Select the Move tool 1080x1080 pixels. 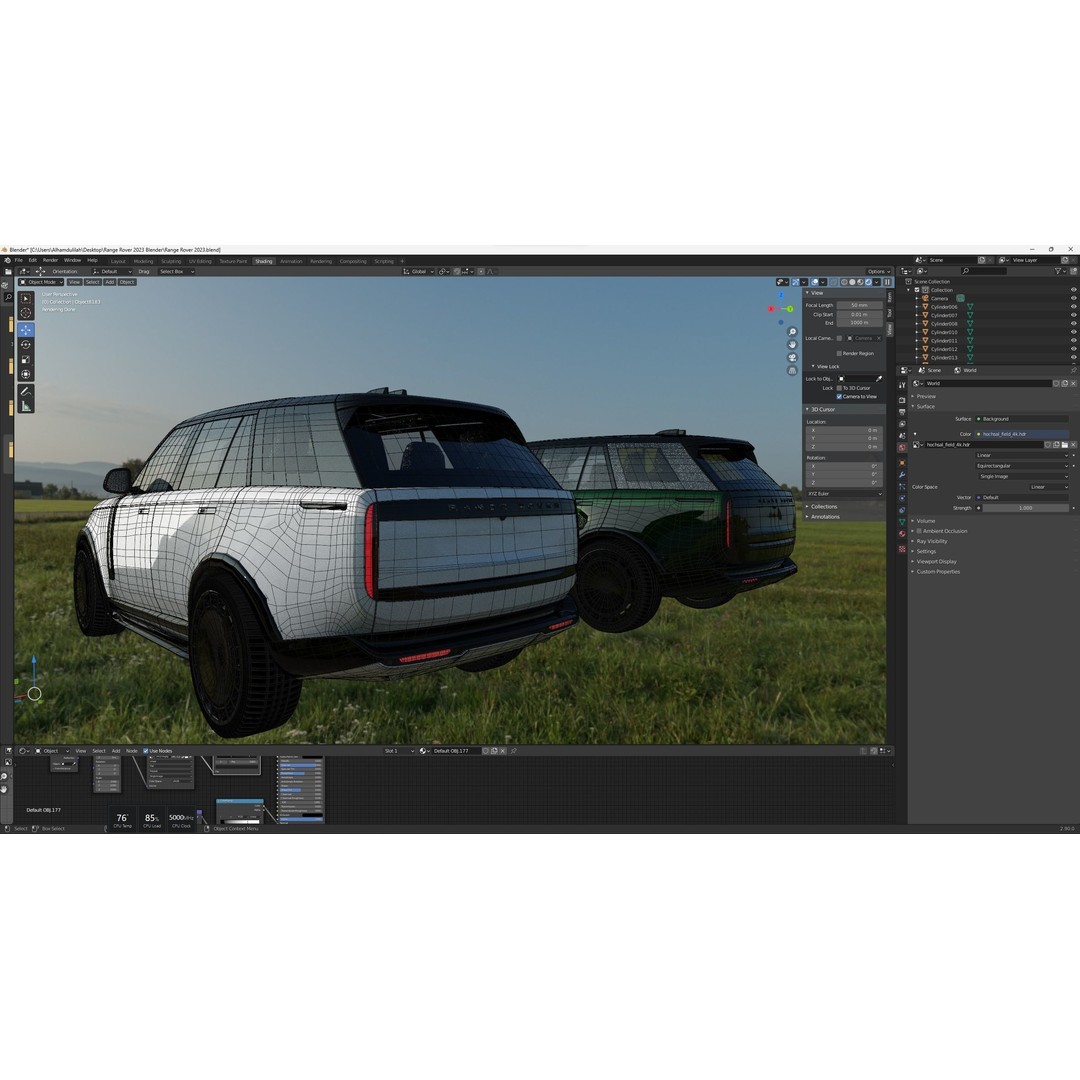(25, 329)
